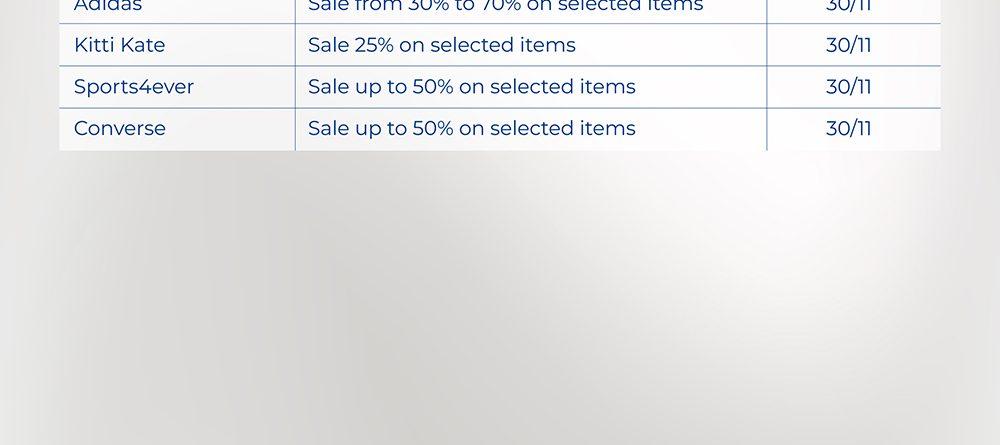This screenshot has height=445, width=1000.
Task: Select the 30/11 date in Converse row
Action: (x=848, y=129)
